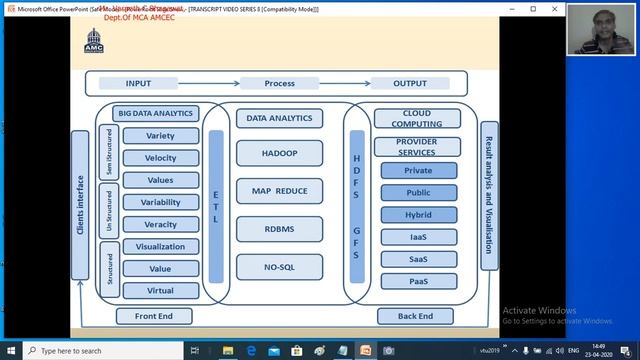Click the Public box
This screenshot has height=360, width=640.
(419, 193)
